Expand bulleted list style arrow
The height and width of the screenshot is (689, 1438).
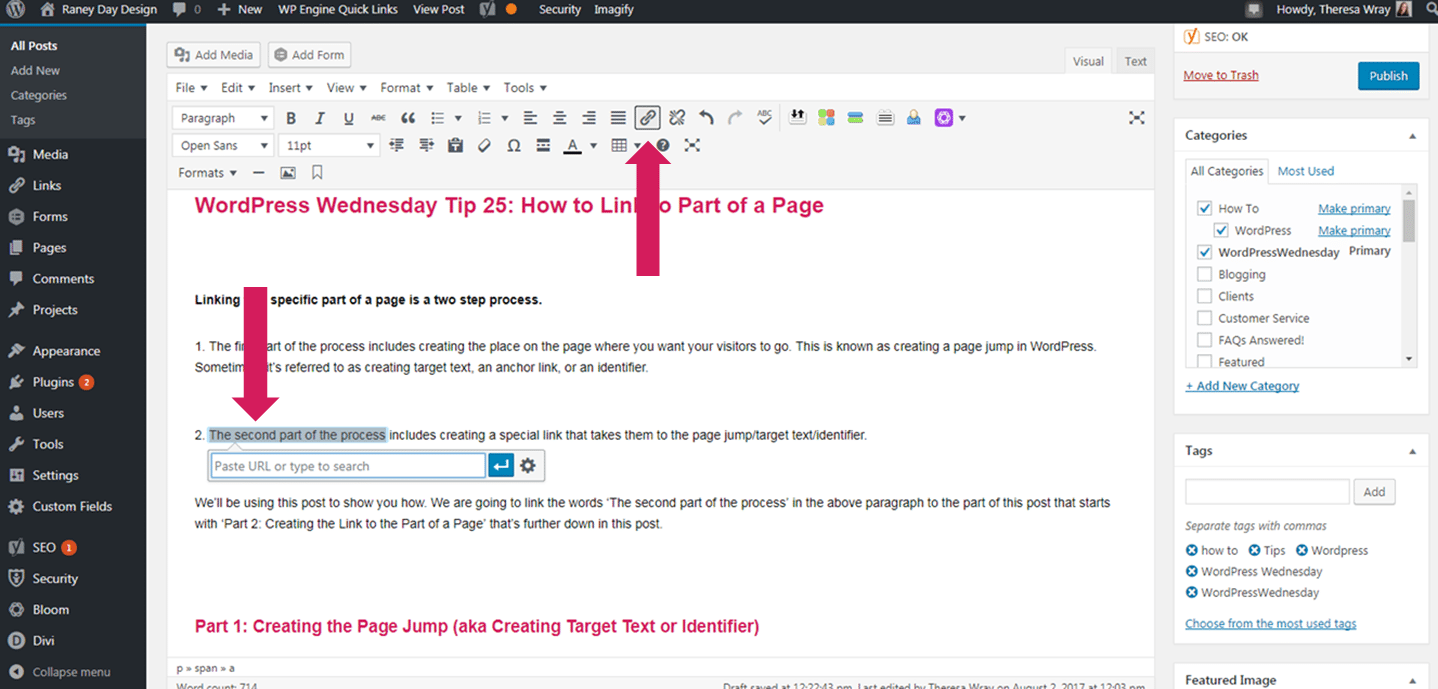(x=458, y=118)
